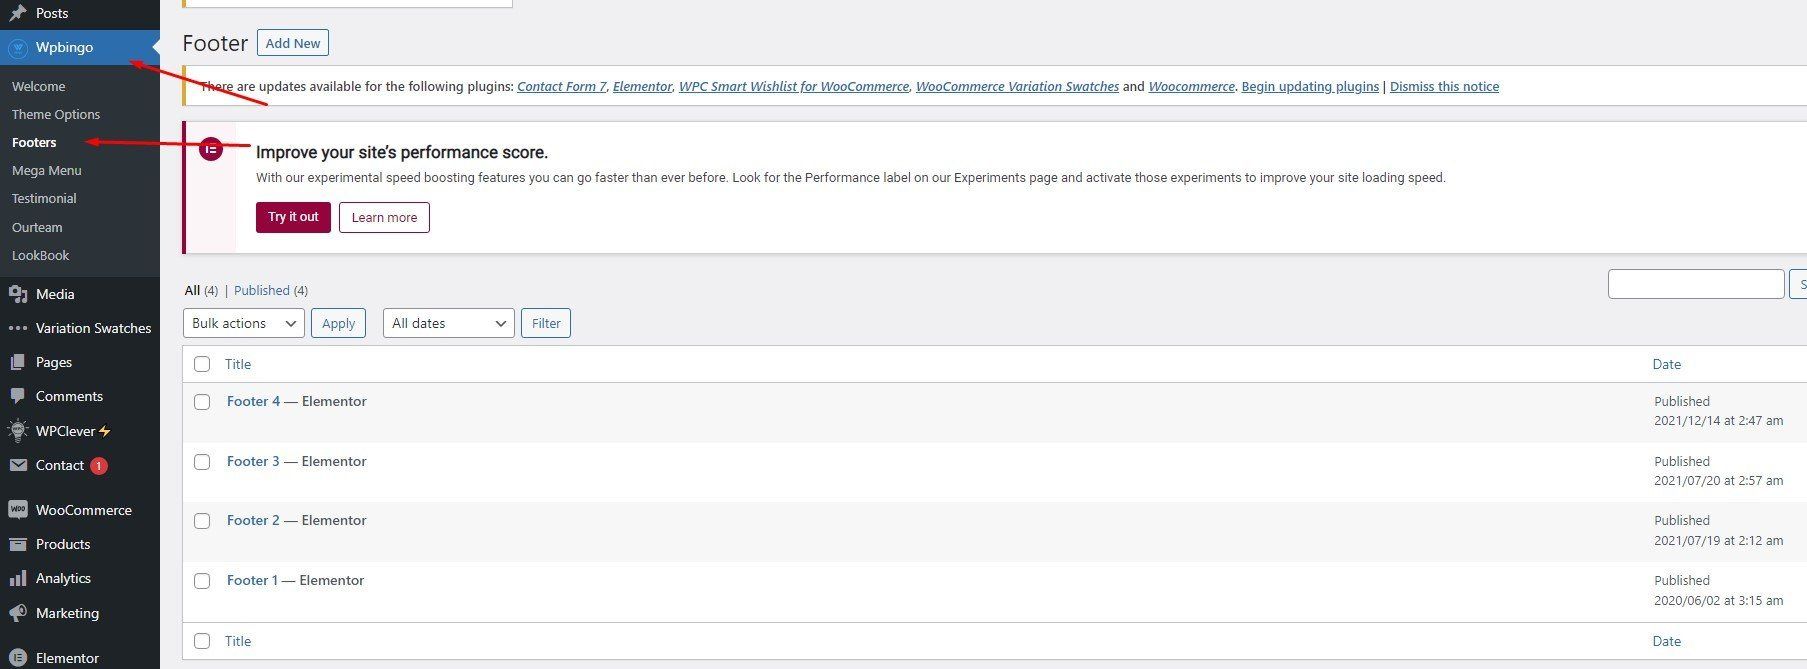The image size is (1807, 669).
Task: Tick the checkbox beside Footer 2
Action: point(202,521)
